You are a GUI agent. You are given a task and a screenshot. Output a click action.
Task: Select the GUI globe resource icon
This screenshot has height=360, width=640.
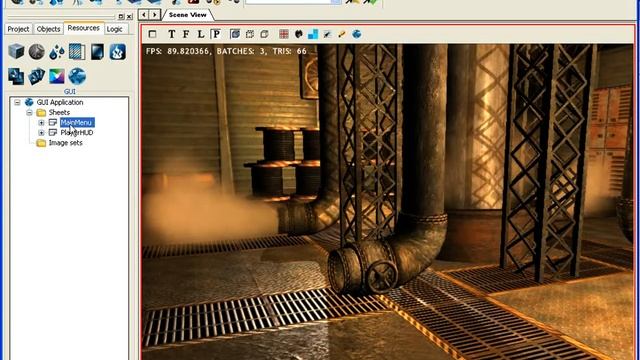coord(77,76)
